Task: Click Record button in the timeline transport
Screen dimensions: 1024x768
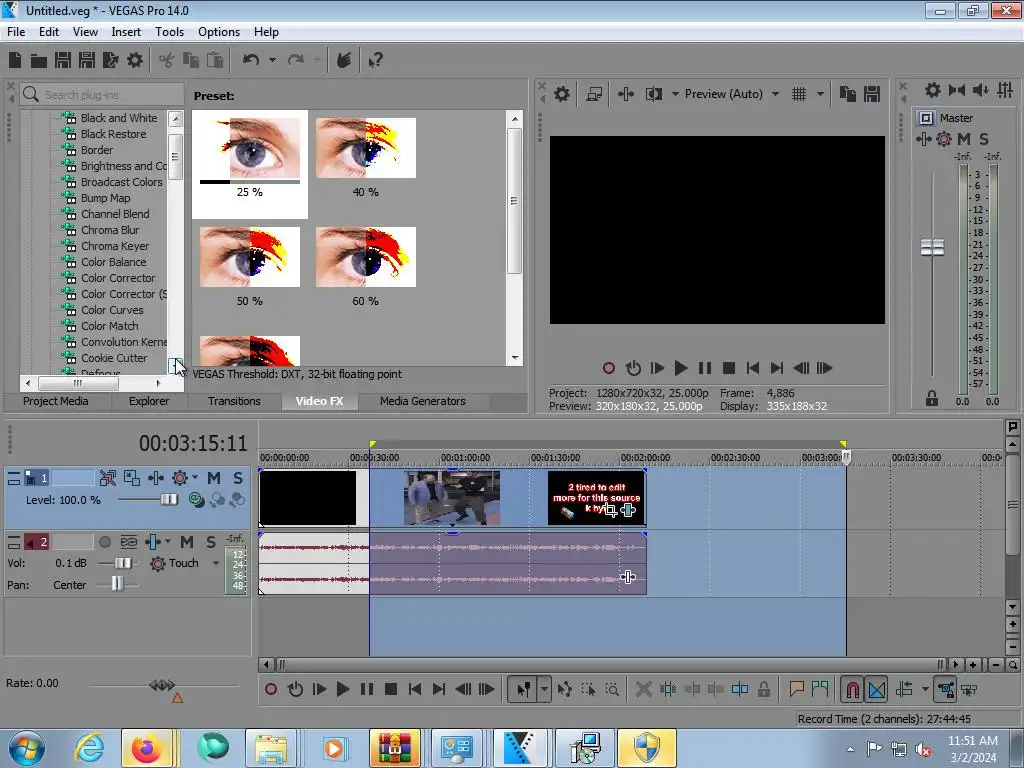Action: (x=271, y=689)
